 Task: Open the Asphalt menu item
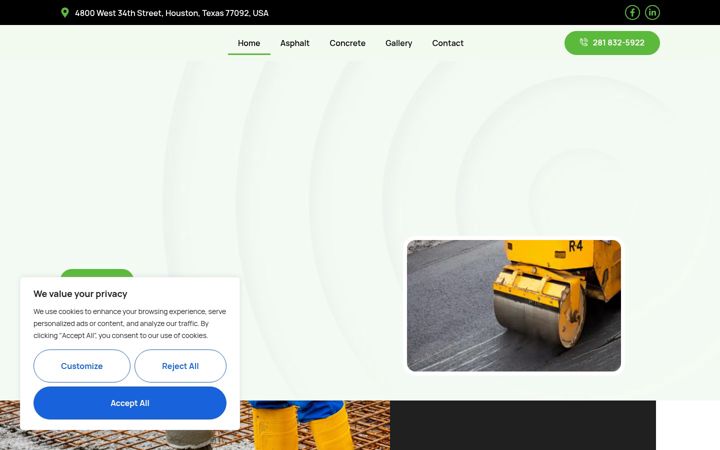tap(295, 43)
